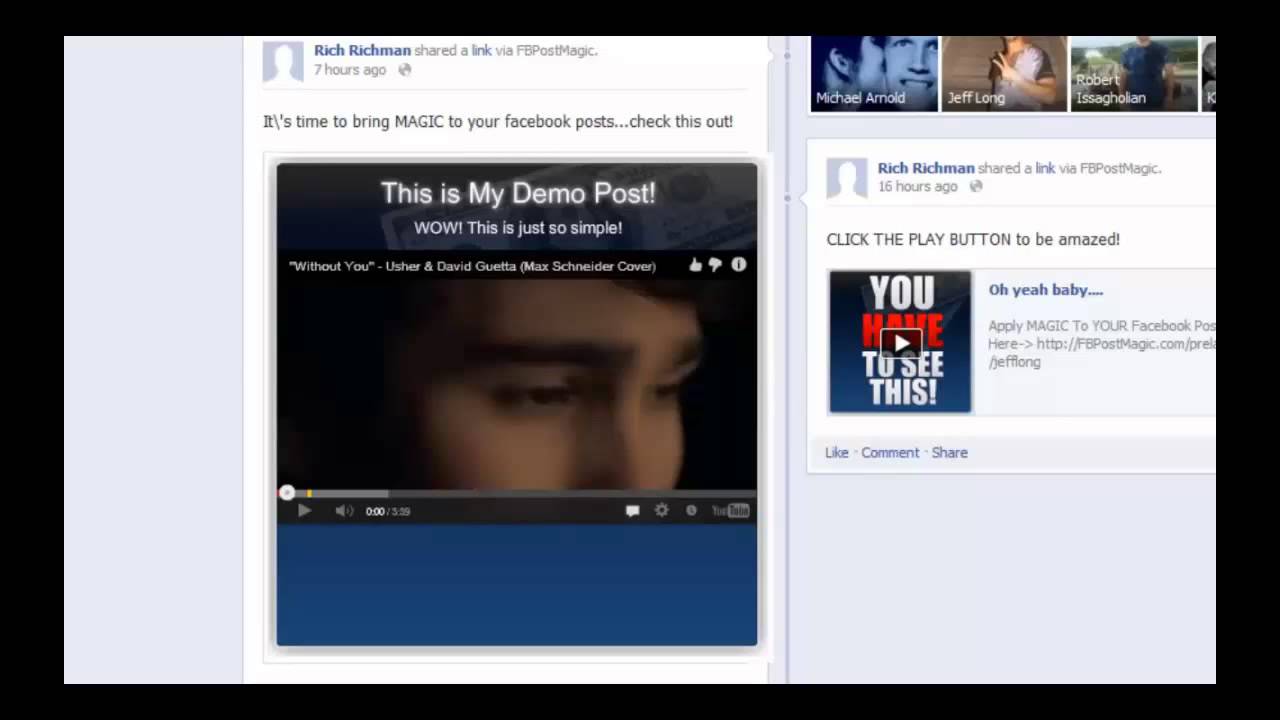
Task: Click video title 'Without You' link
Action: (472, 266)
